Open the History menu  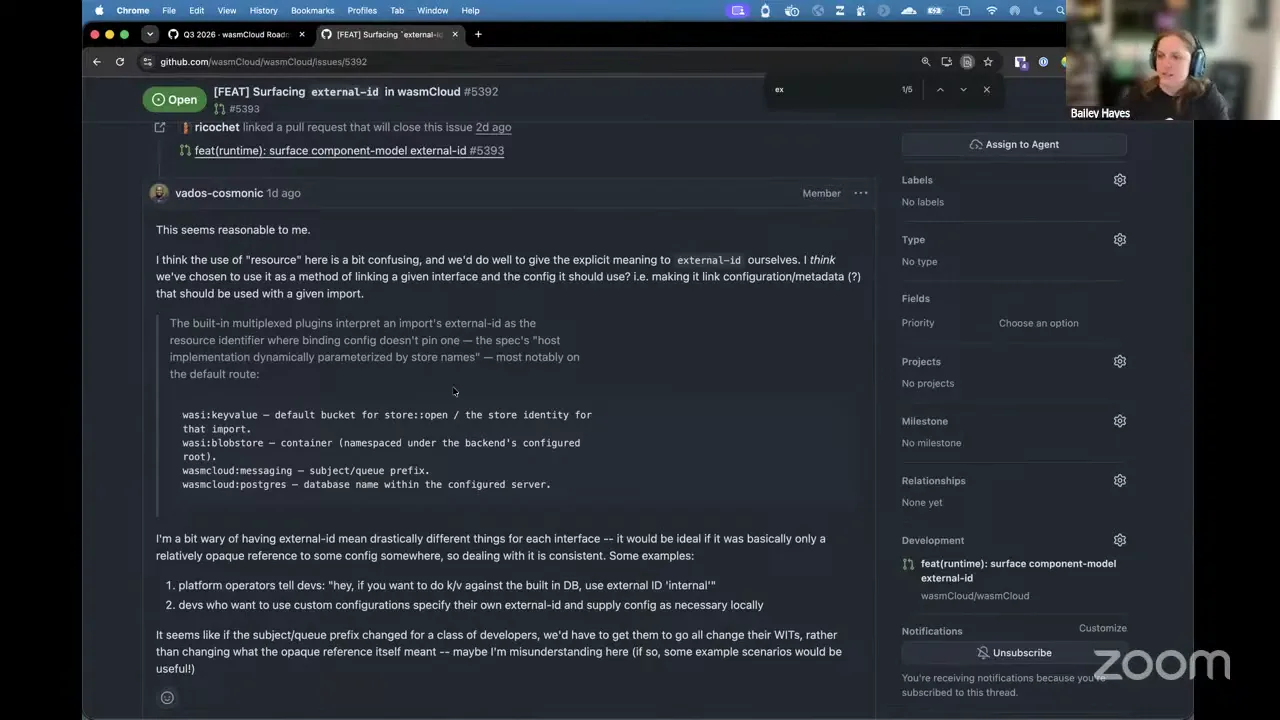point(264,10)
